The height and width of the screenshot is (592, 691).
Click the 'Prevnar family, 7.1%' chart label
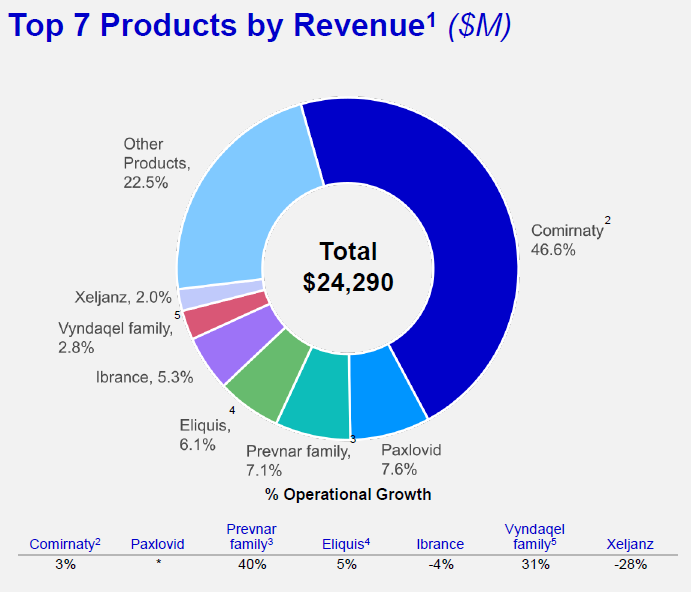click(x=298, y=461)
